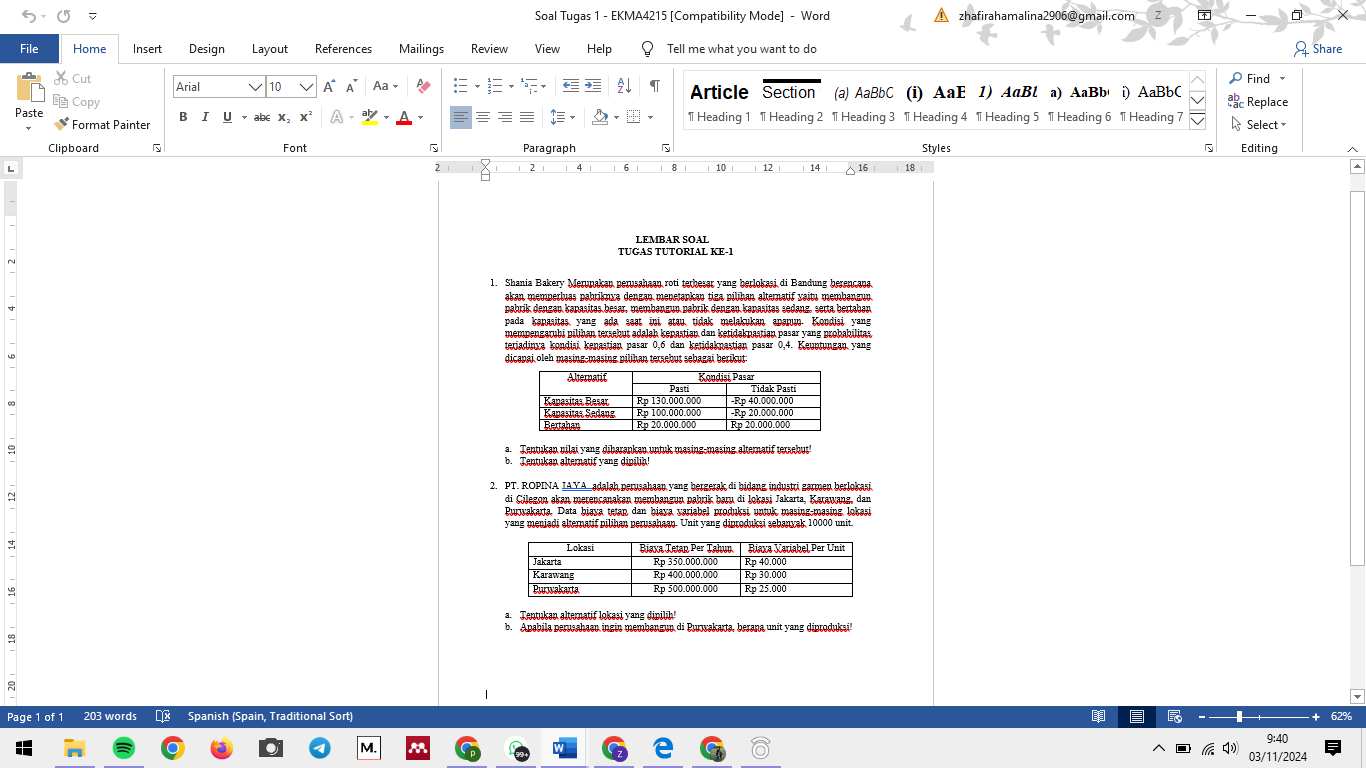Viewport: 1366px width, 768px height.
Task: Open the Borders dropdown arrow
Action: point(649,117)
